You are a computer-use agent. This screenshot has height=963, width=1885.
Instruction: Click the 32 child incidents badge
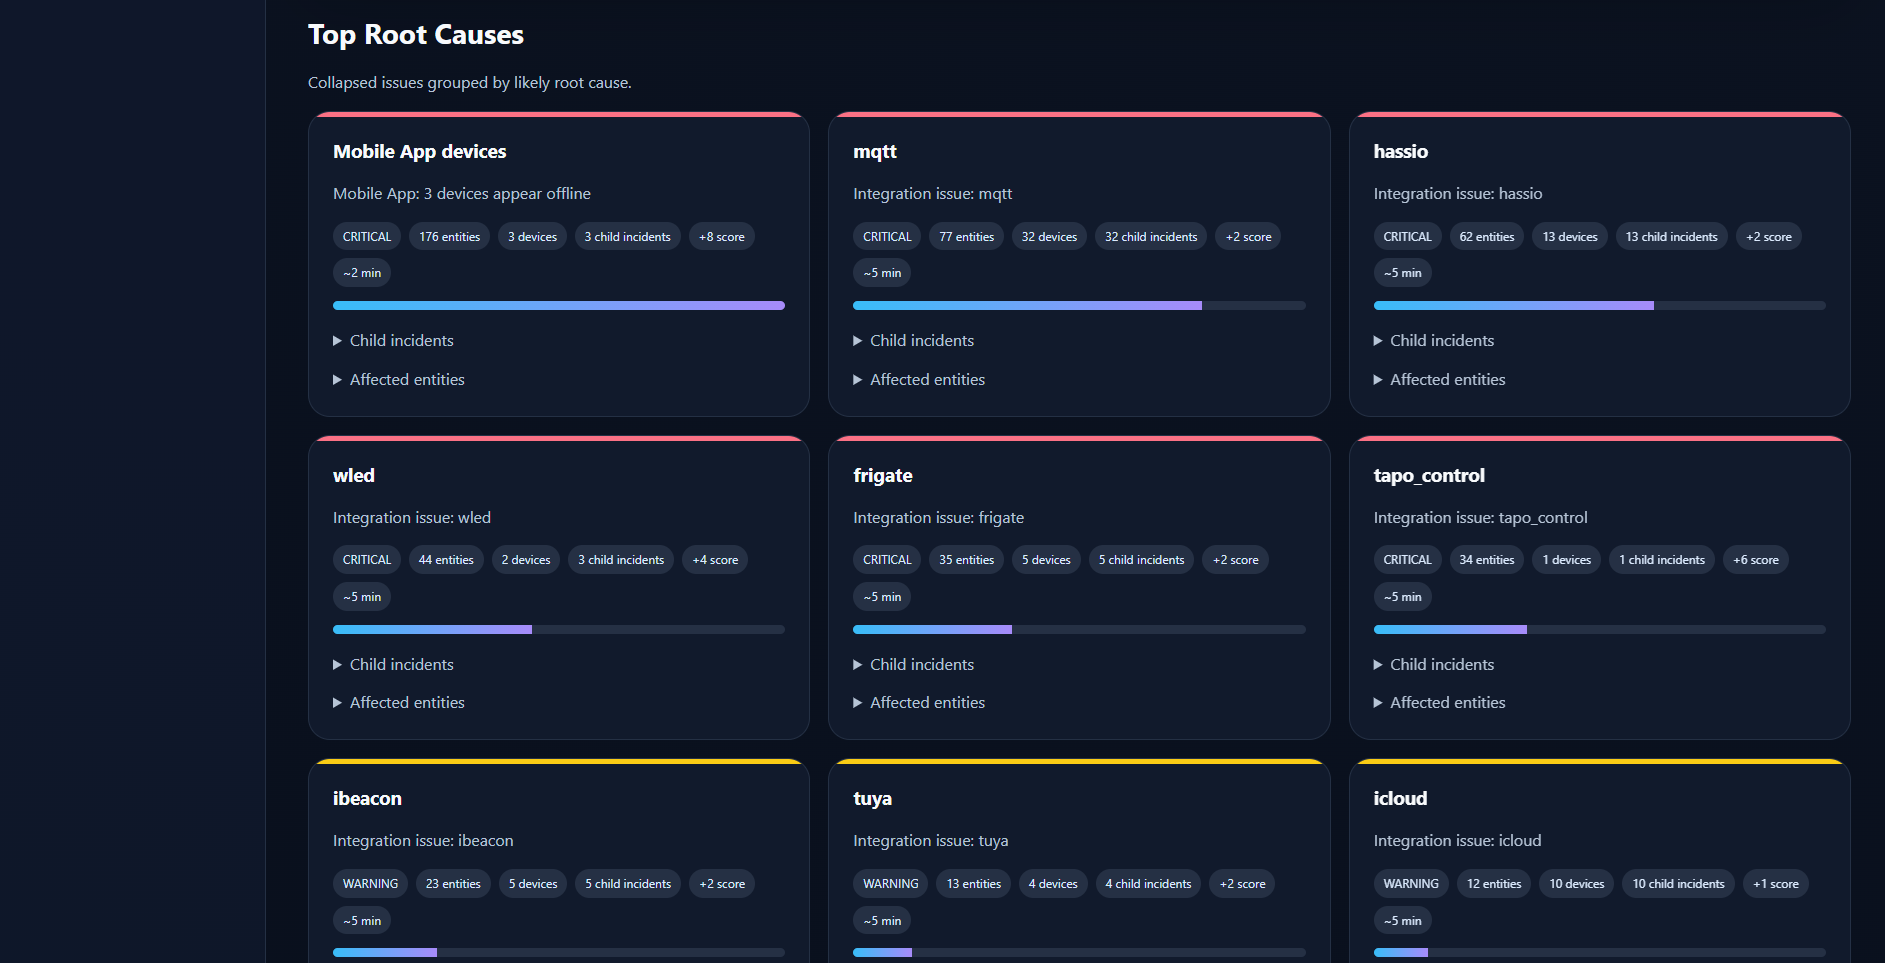(x=1151, y=237)
